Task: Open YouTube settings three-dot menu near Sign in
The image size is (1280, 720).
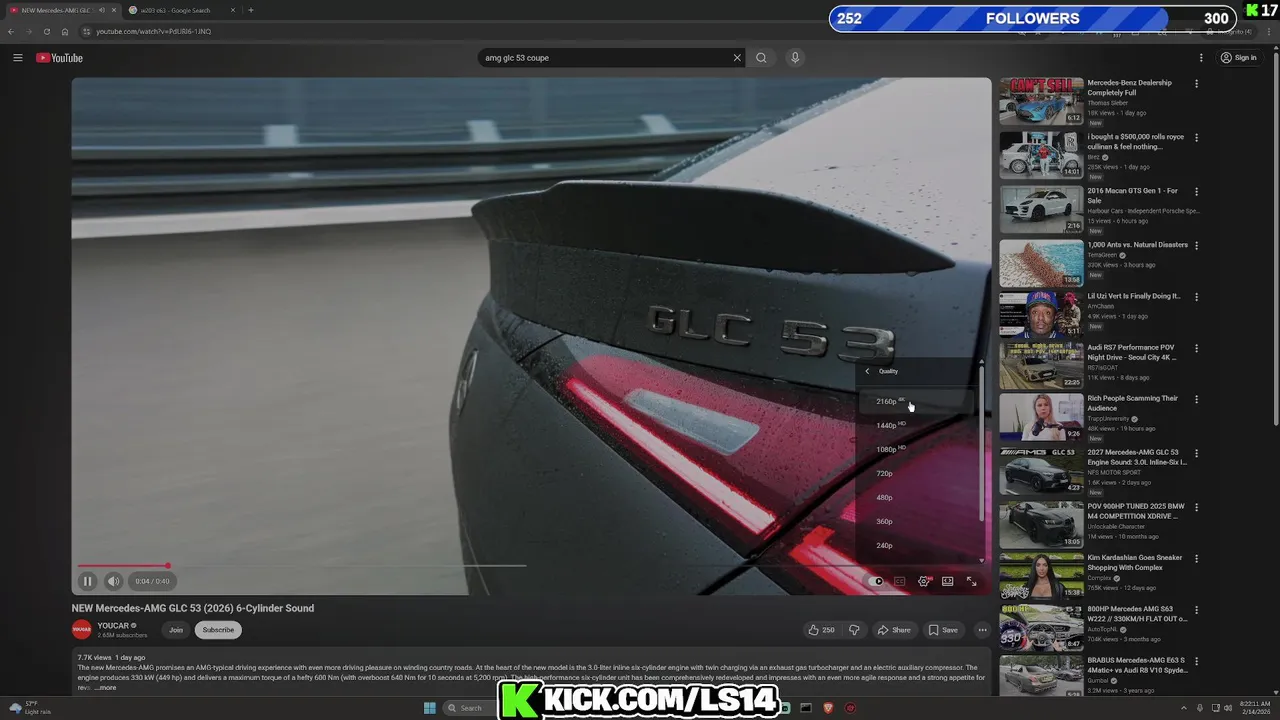Action: (x=1201, y=58)
